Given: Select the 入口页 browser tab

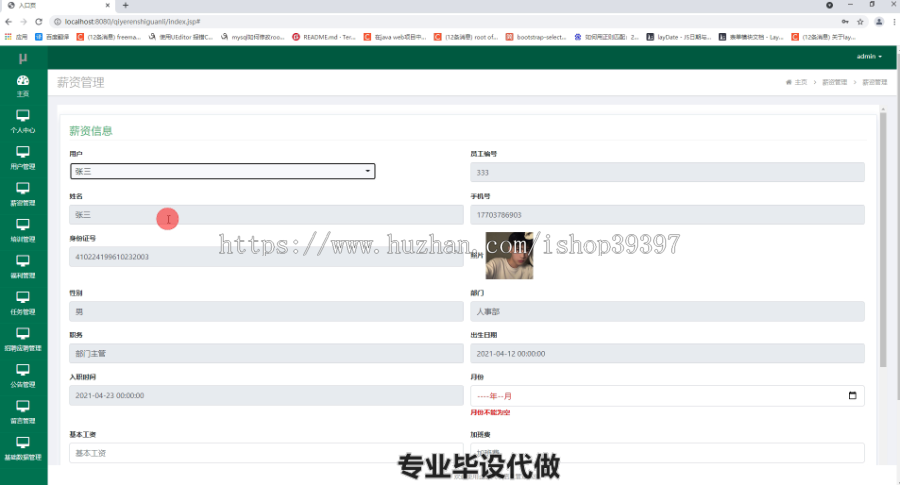Looking at the screenshot, I should [57, 5].
